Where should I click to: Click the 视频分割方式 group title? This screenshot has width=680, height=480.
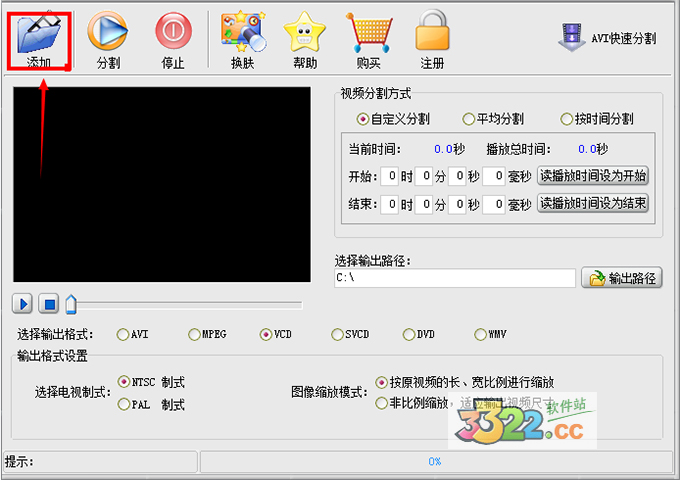click(376, 93)
